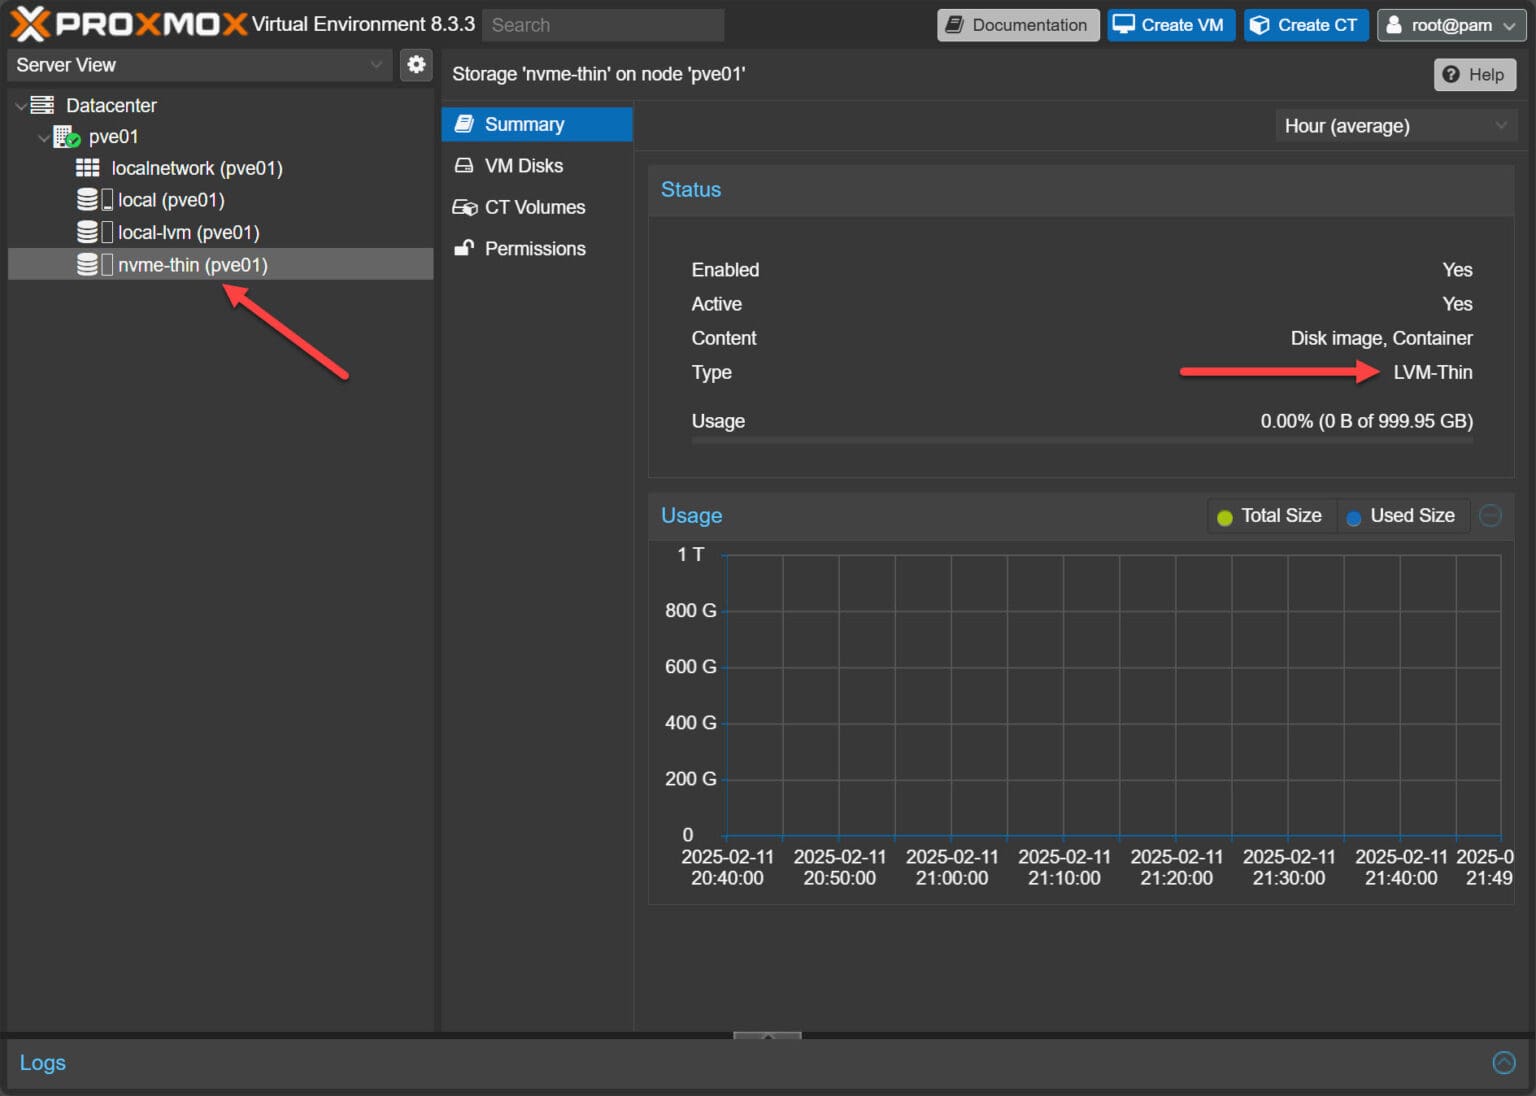Open the Permissions panel
Screen dimensions: 1536x1096
coord(534,248)
